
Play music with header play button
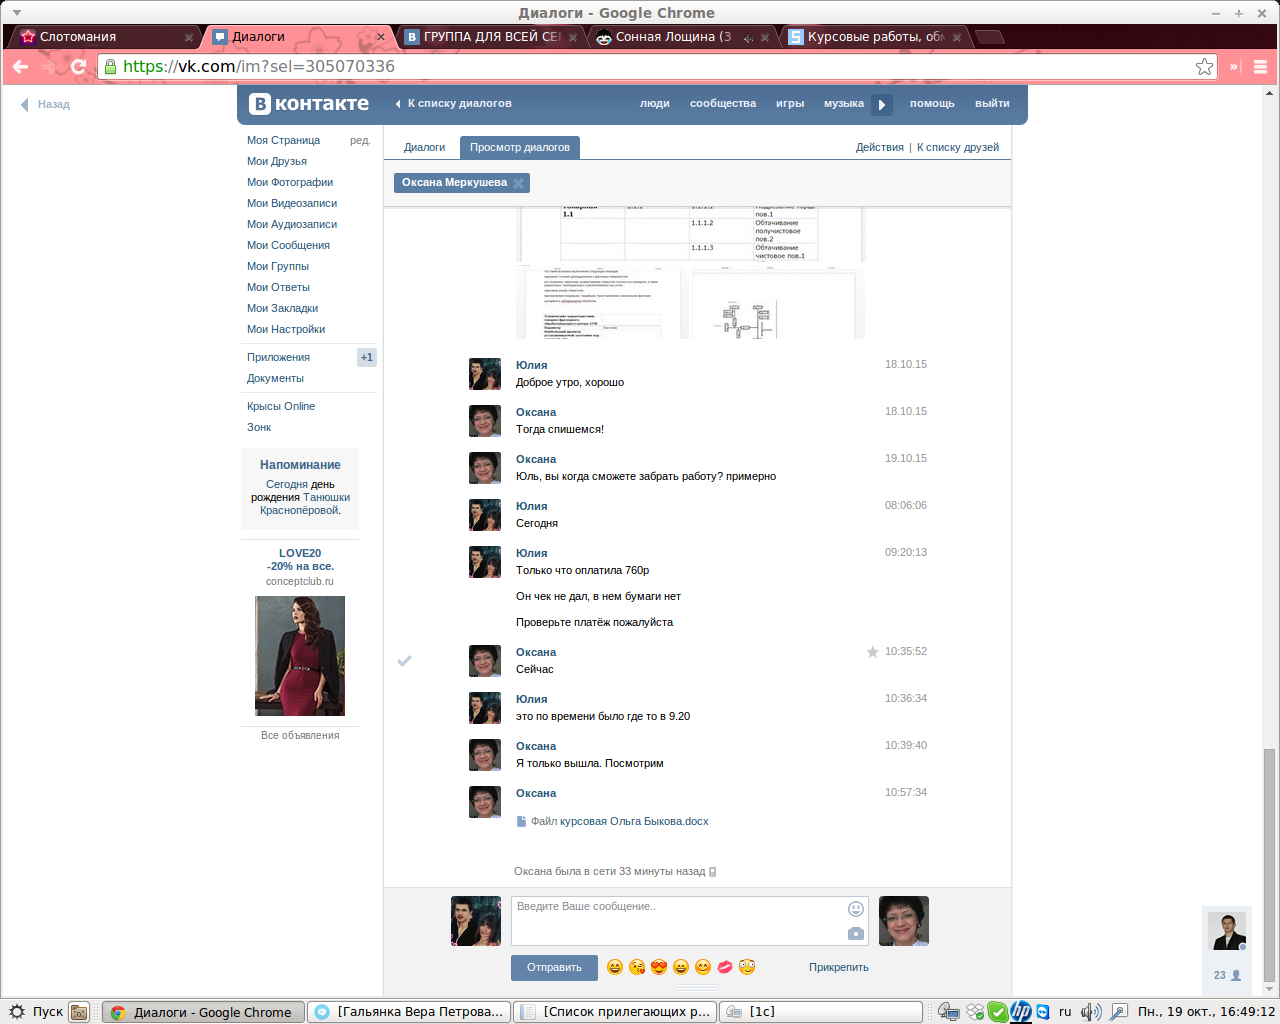[x=881, y=104]
